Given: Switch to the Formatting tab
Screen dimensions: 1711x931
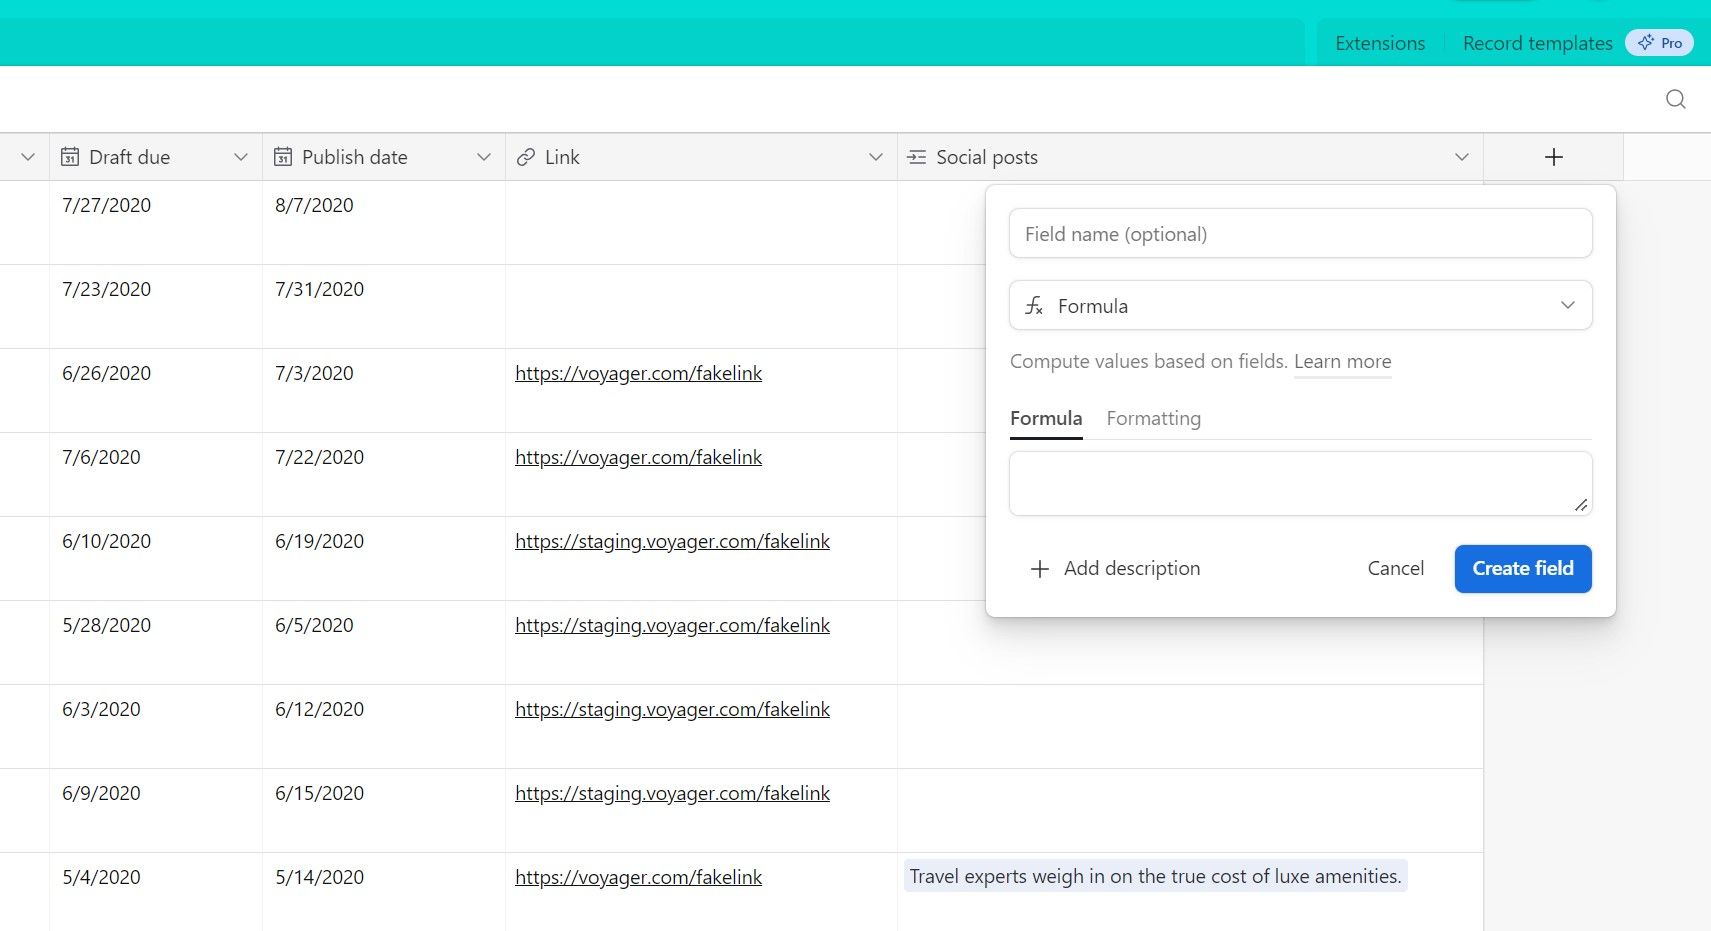Looking at the screenshot, I should pos(1153,418).
